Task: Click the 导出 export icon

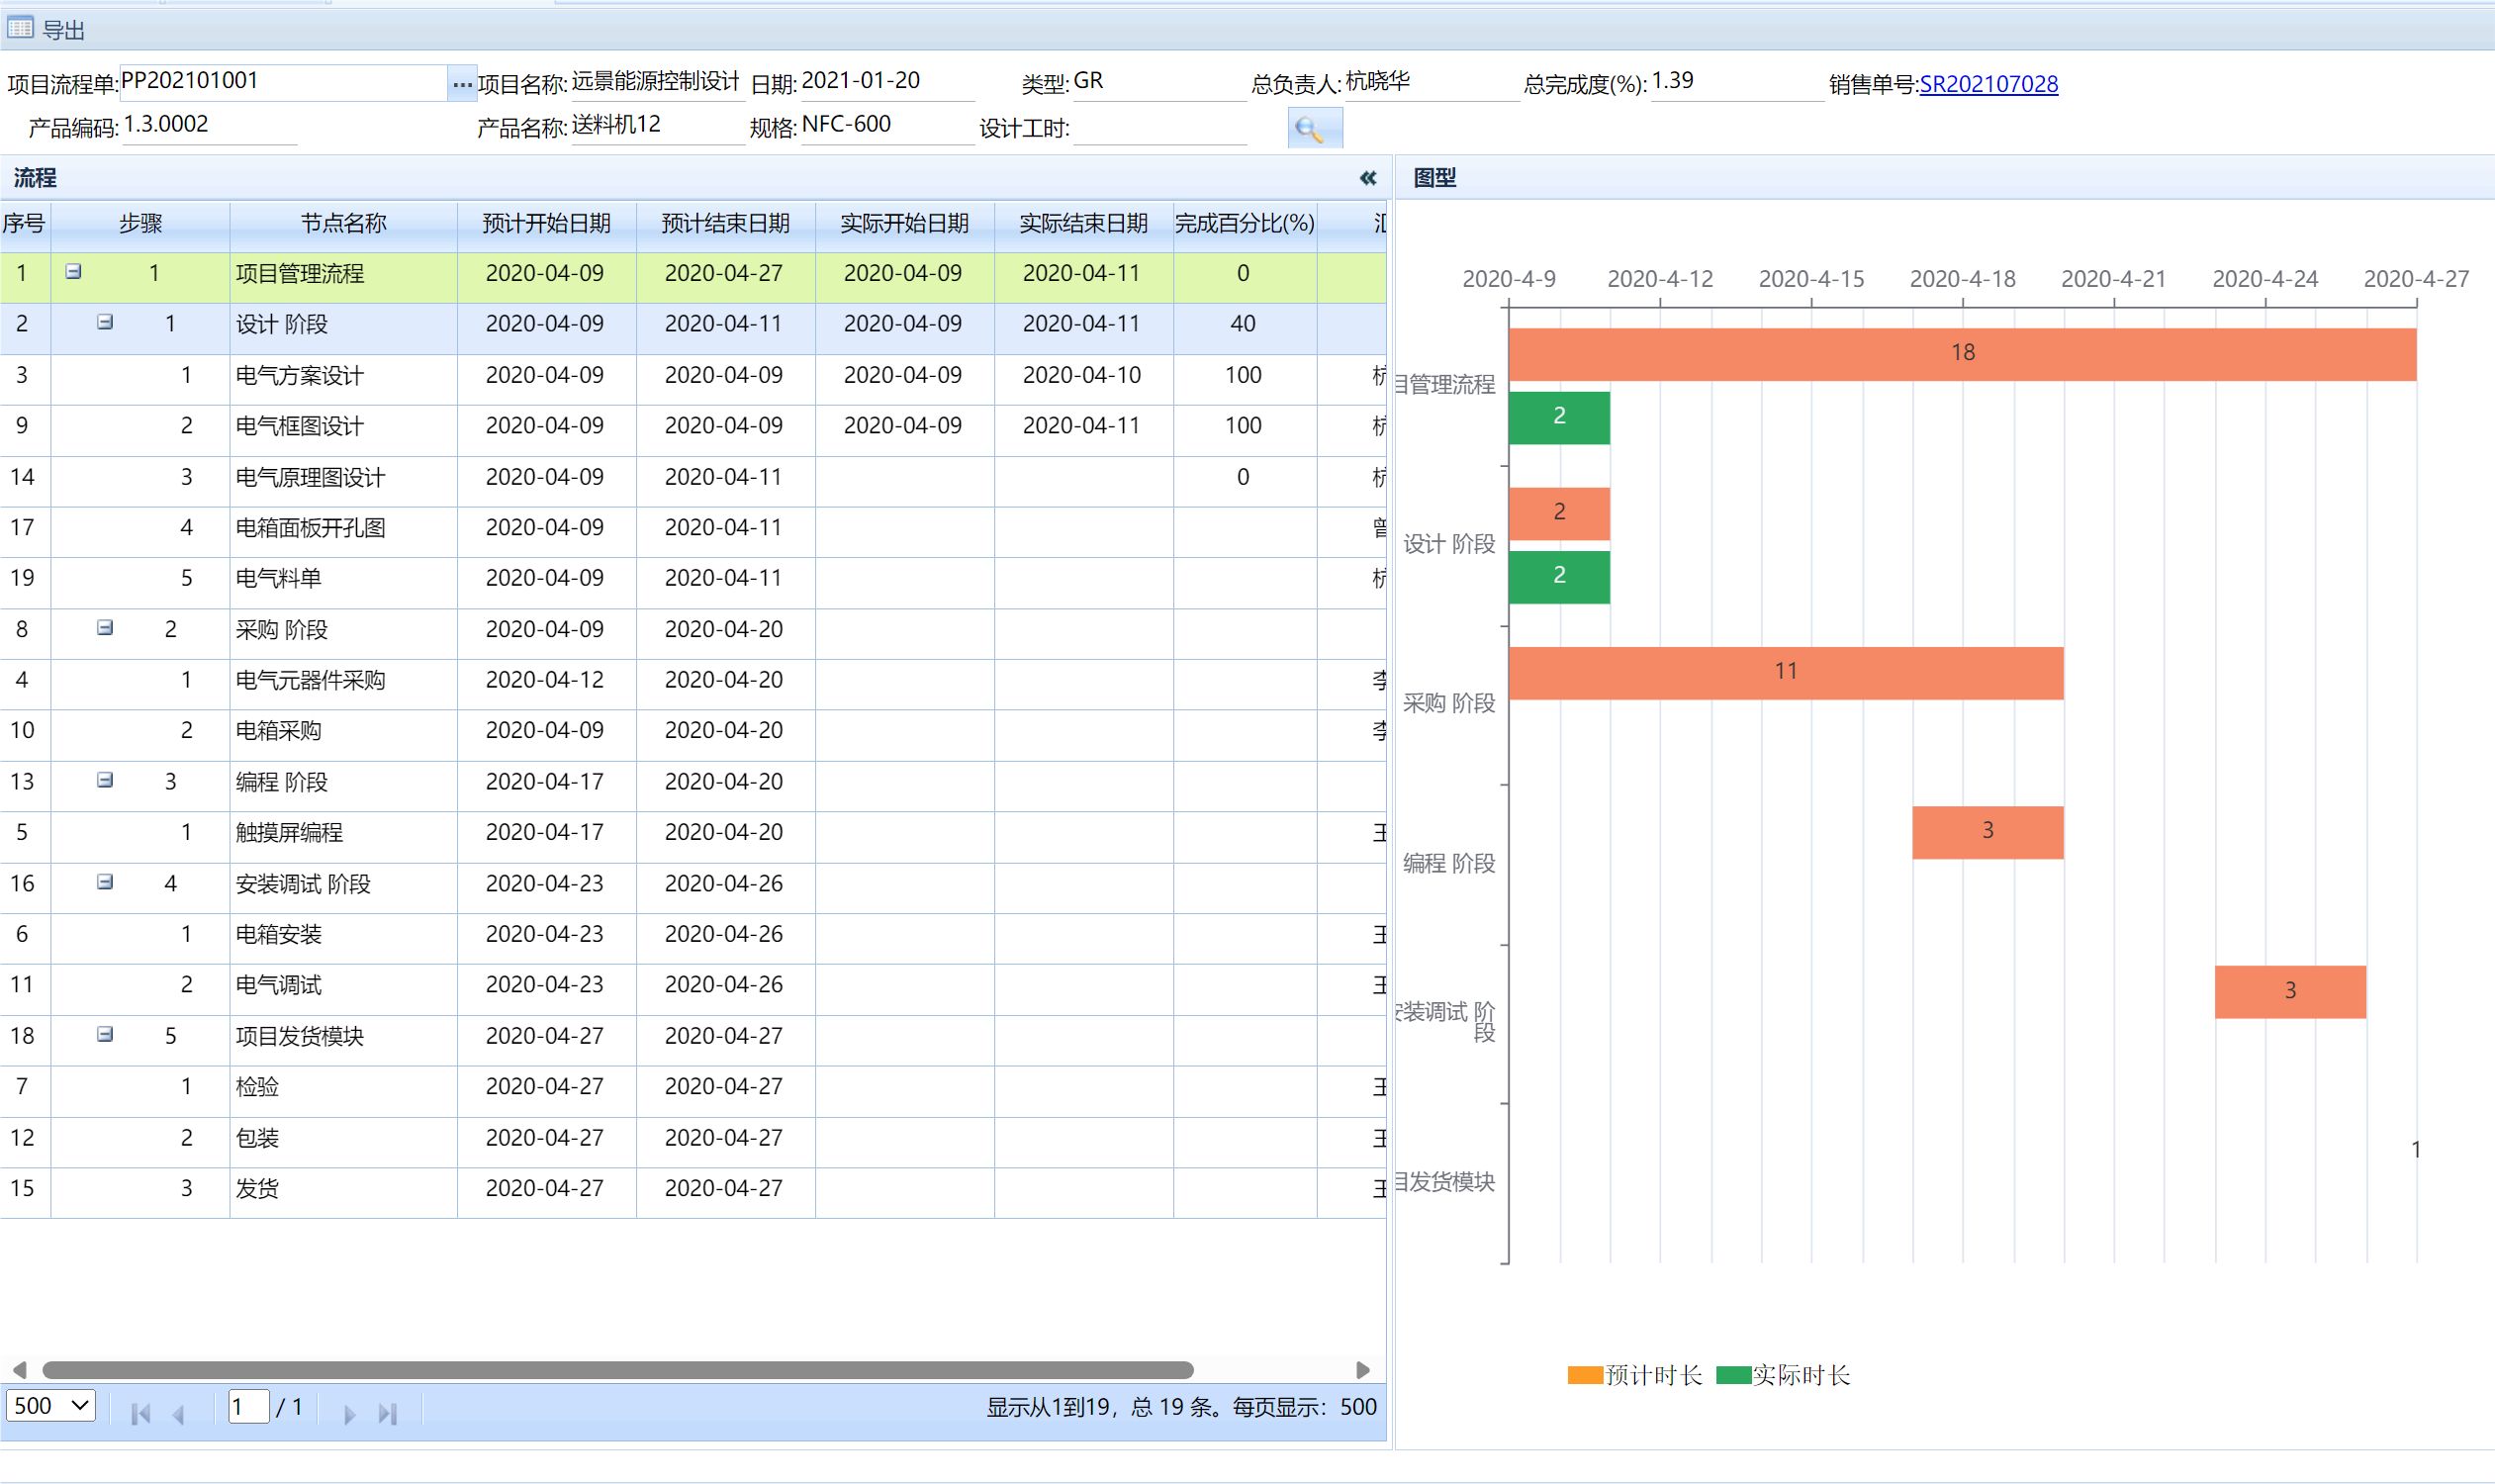Action: tap(21, 28)
